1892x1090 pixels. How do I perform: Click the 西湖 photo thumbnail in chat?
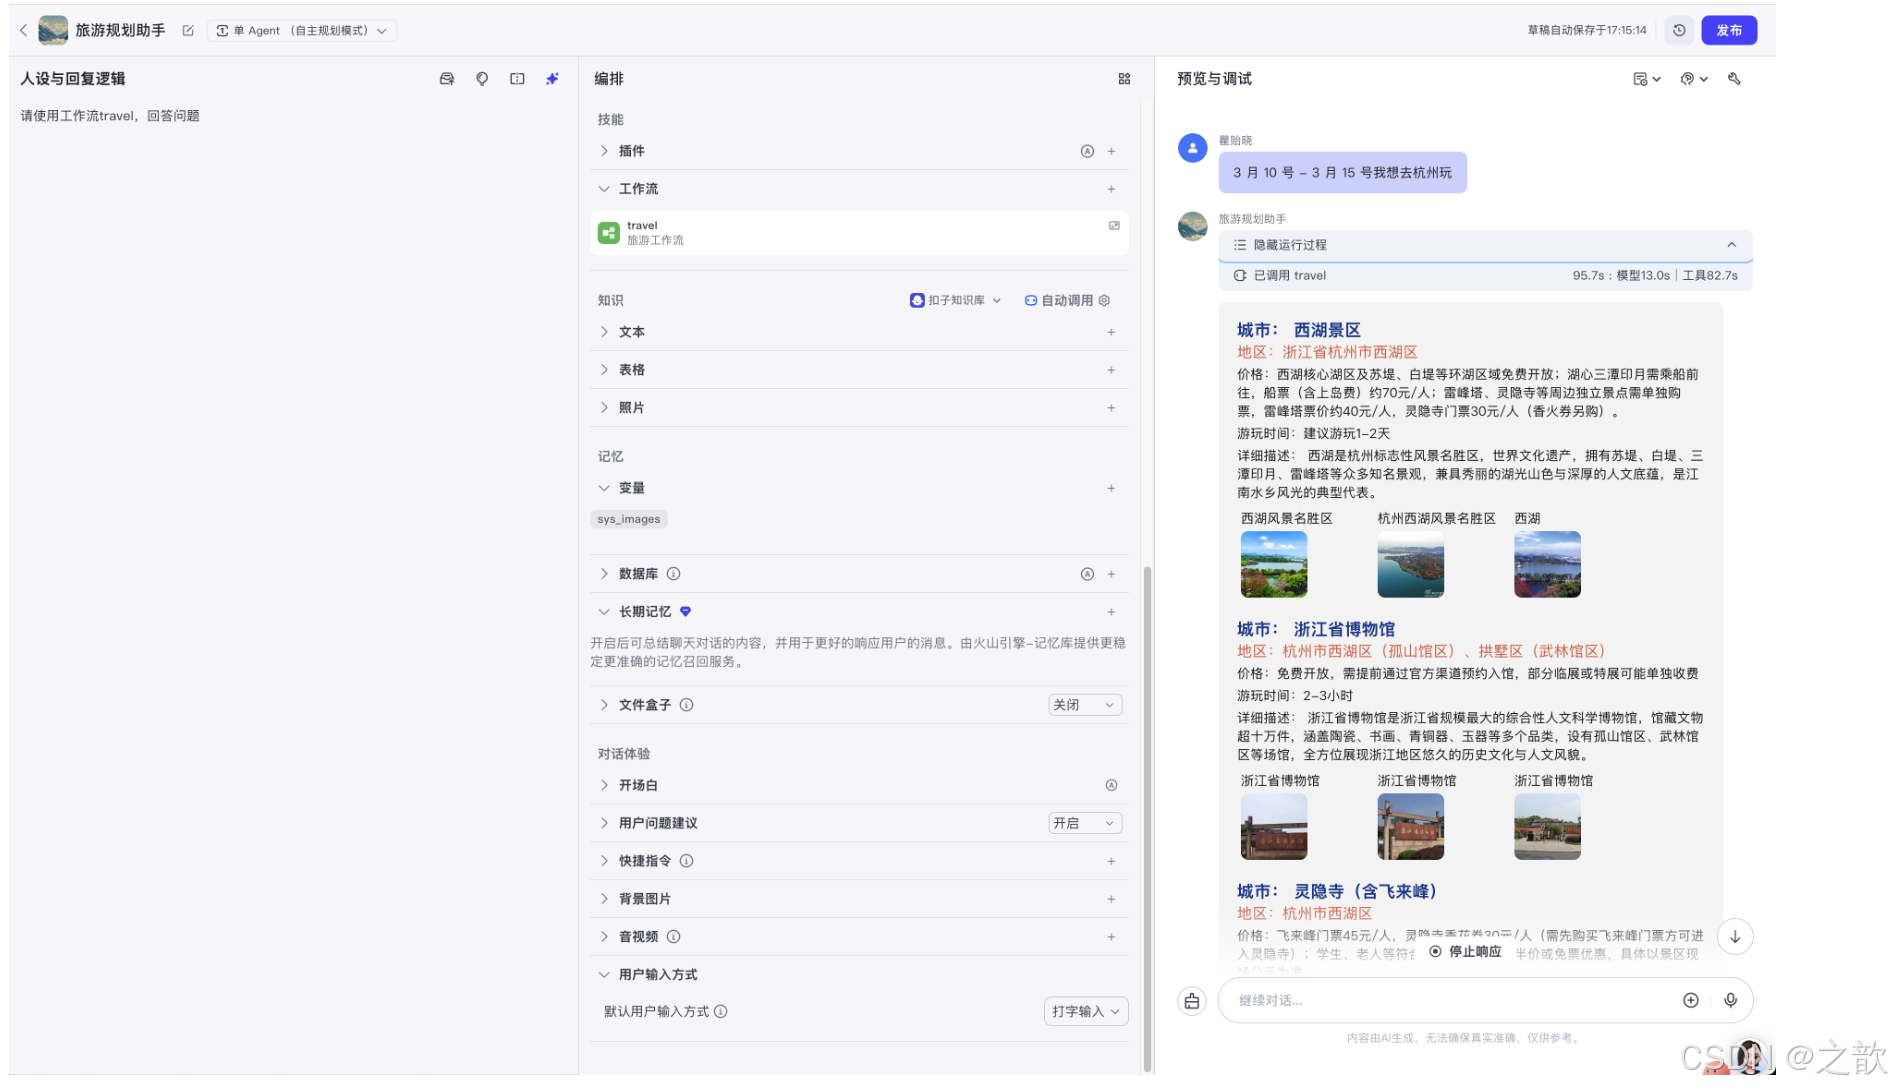pos(1546,564)
